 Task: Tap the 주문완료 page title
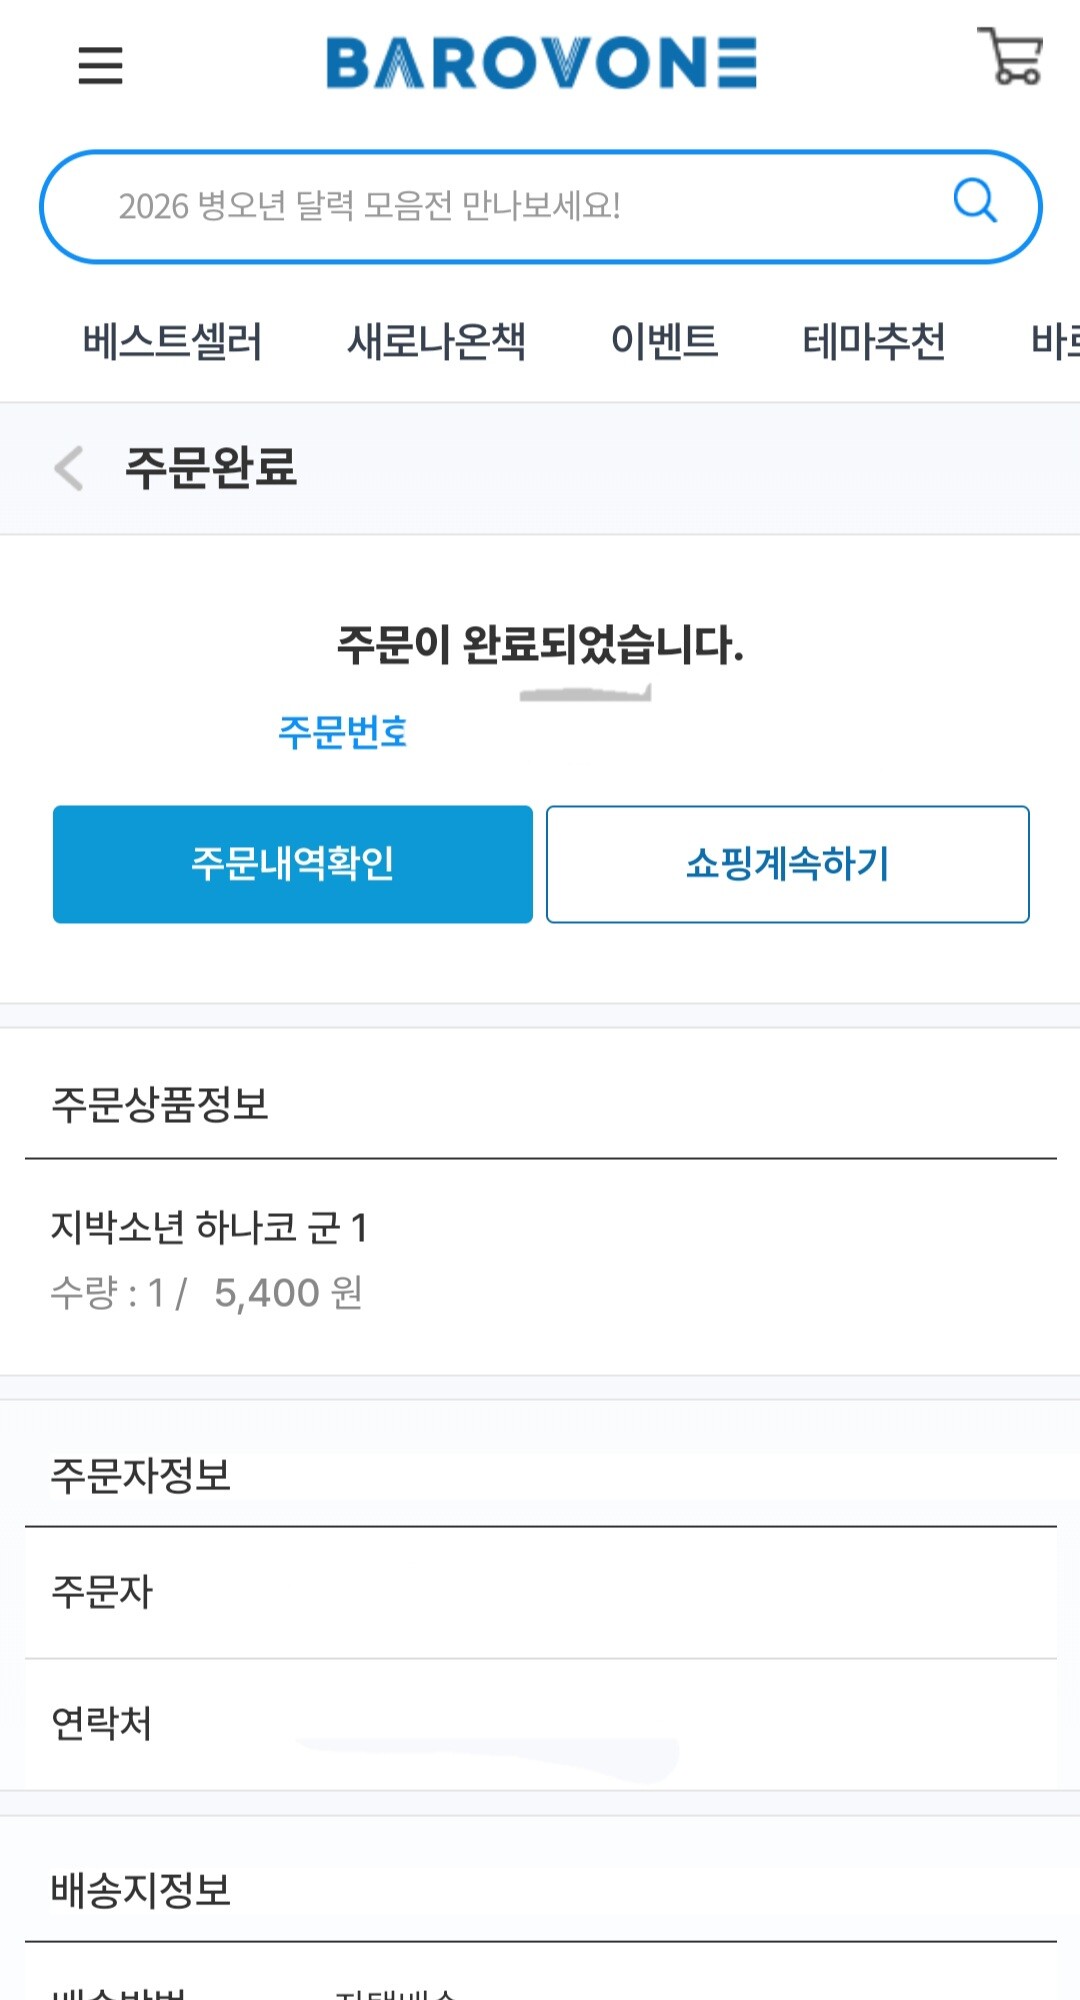click(x=211, y=468)
